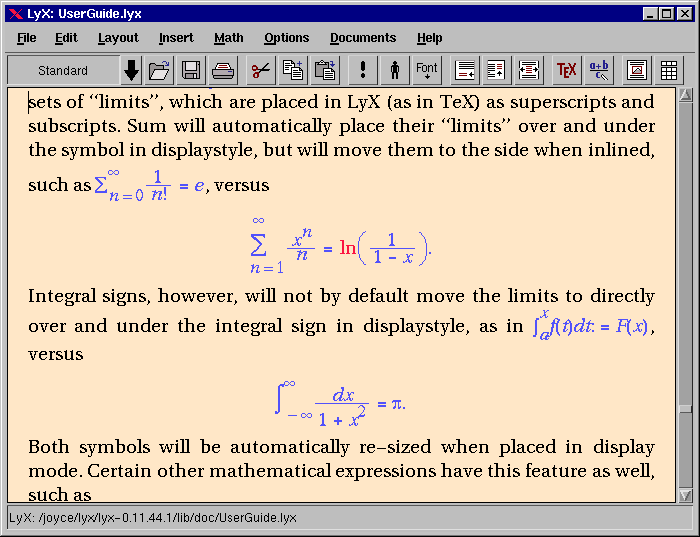Open the Edit menu
The height and width of the screenshot is (537, 700).
[66, 38]
